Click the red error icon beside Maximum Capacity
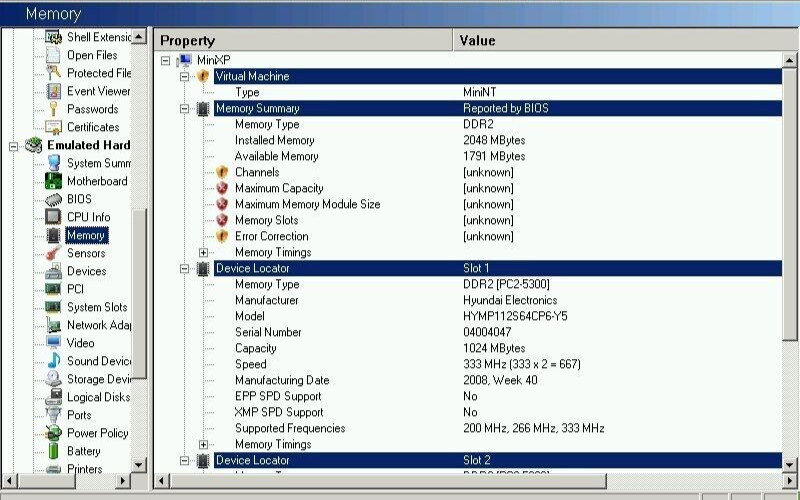The image size is (800, 500). [221, 188]
